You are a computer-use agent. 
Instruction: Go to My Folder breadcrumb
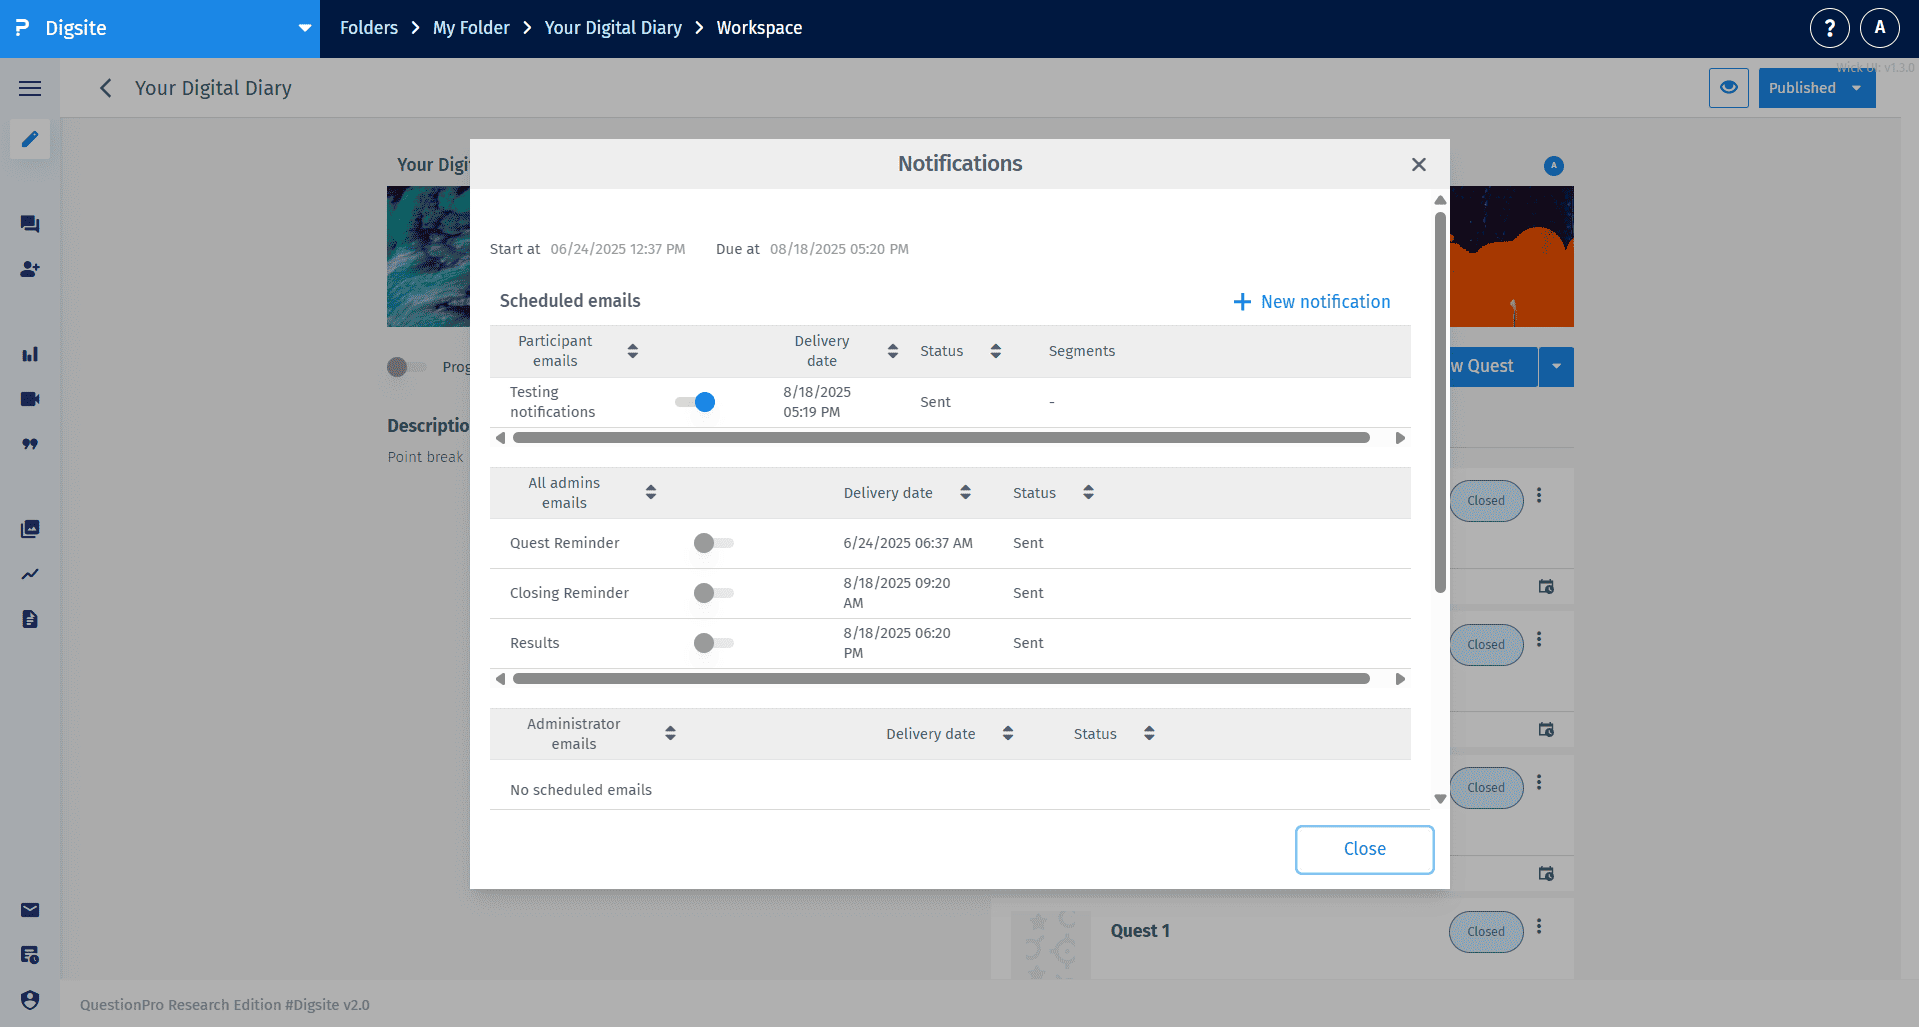[471, 28]
